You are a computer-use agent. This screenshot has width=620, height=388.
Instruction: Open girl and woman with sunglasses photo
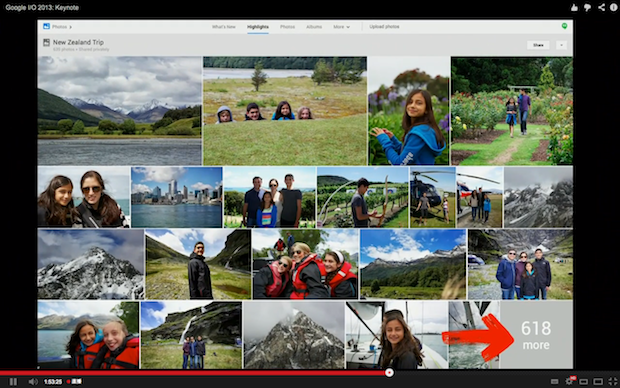click(x=84, y=197)
